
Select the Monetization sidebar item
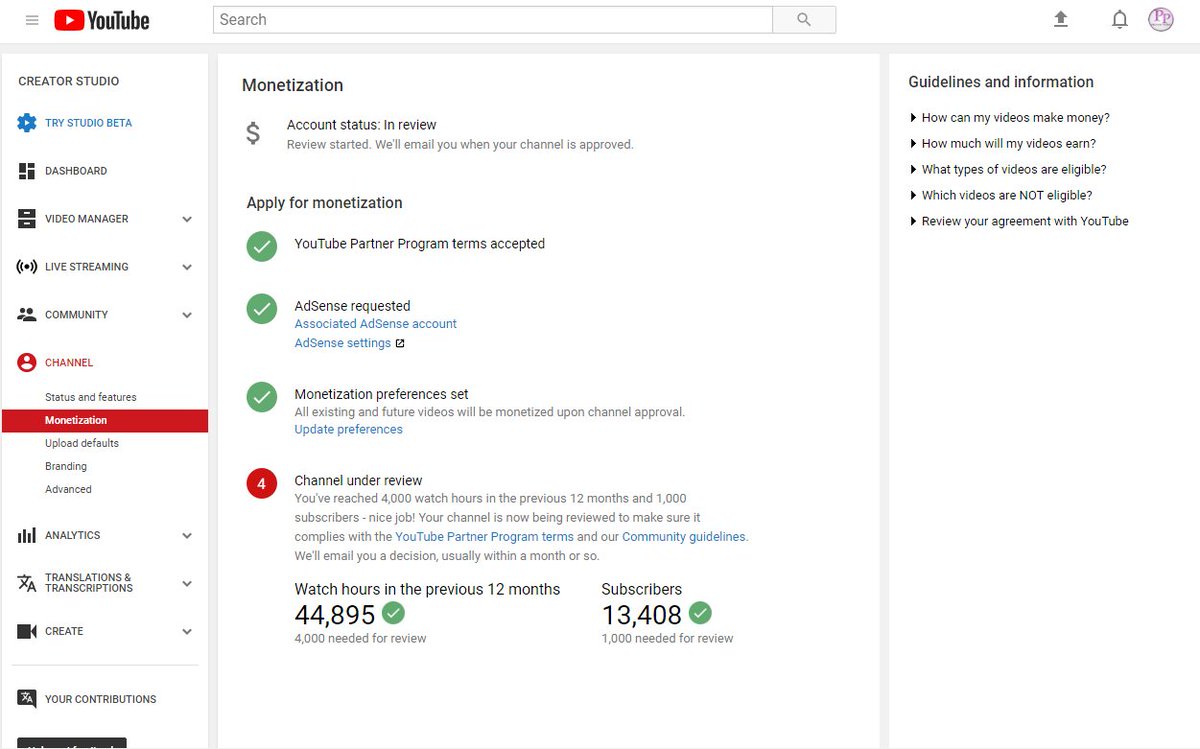[x=105, y=421]
